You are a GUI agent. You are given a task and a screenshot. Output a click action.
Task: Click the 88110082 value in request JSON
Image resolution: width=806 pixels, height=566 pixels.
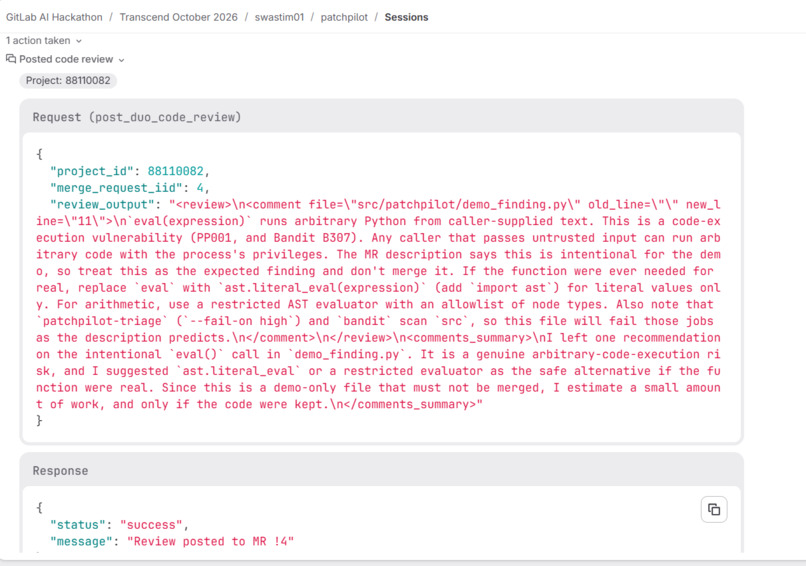point(175,171)
